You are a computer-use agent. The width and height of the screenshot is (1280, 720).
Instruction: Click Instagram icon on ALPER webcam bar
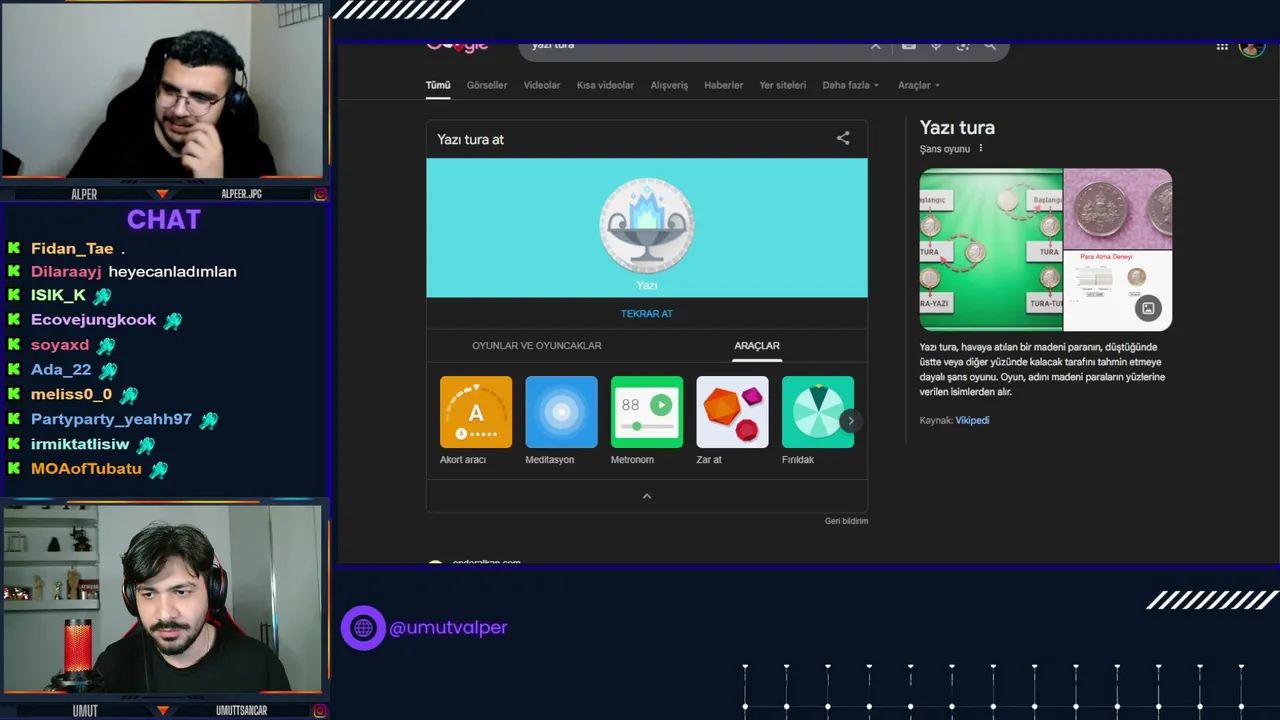coord(320,194)
